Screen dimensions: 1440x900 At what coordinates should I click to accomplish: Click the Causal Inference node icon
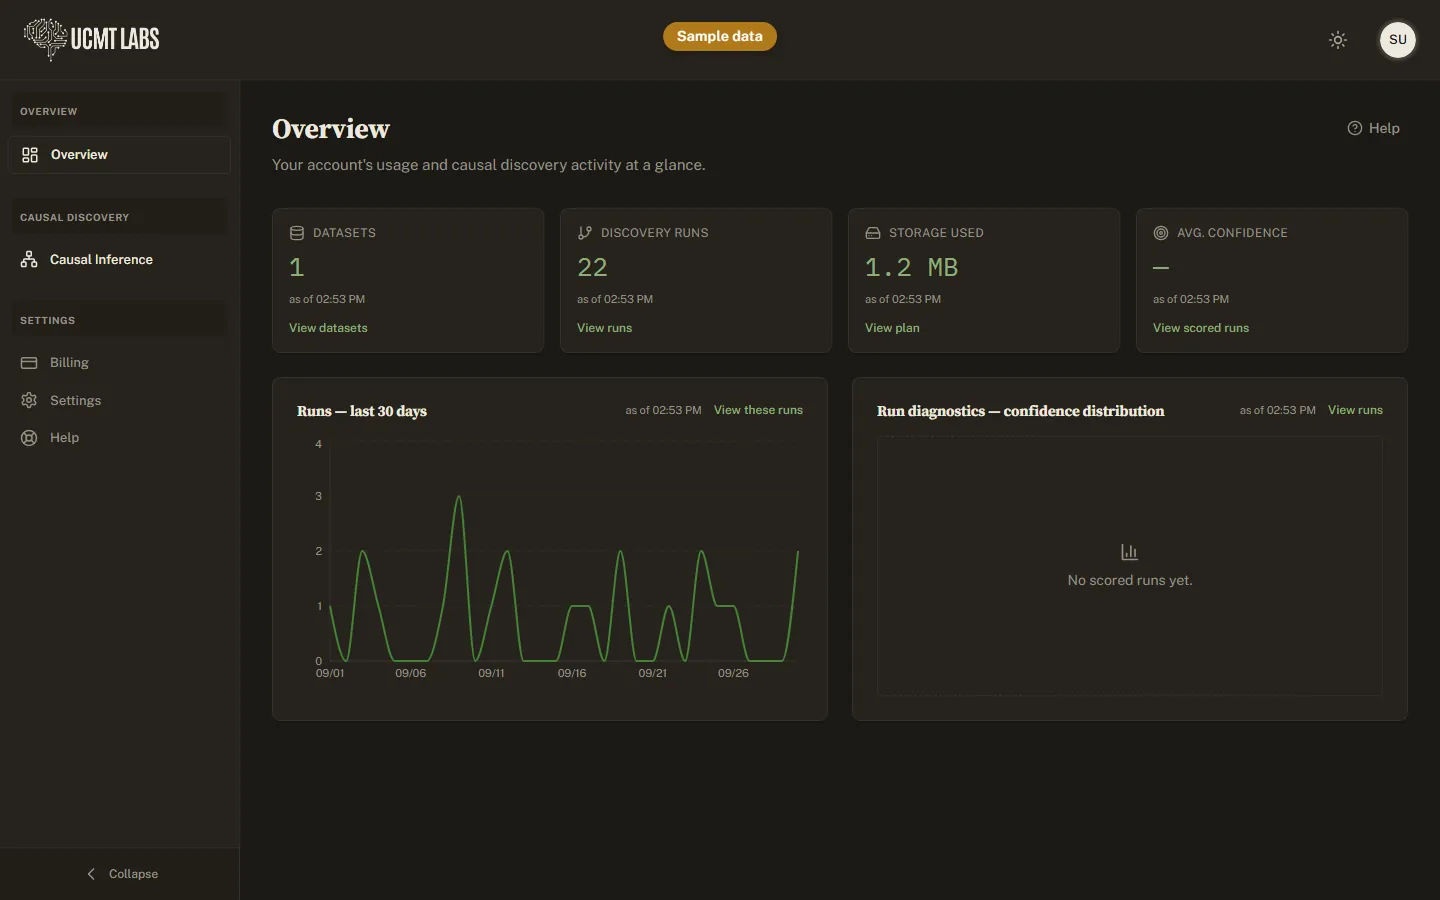coord(29,260)
